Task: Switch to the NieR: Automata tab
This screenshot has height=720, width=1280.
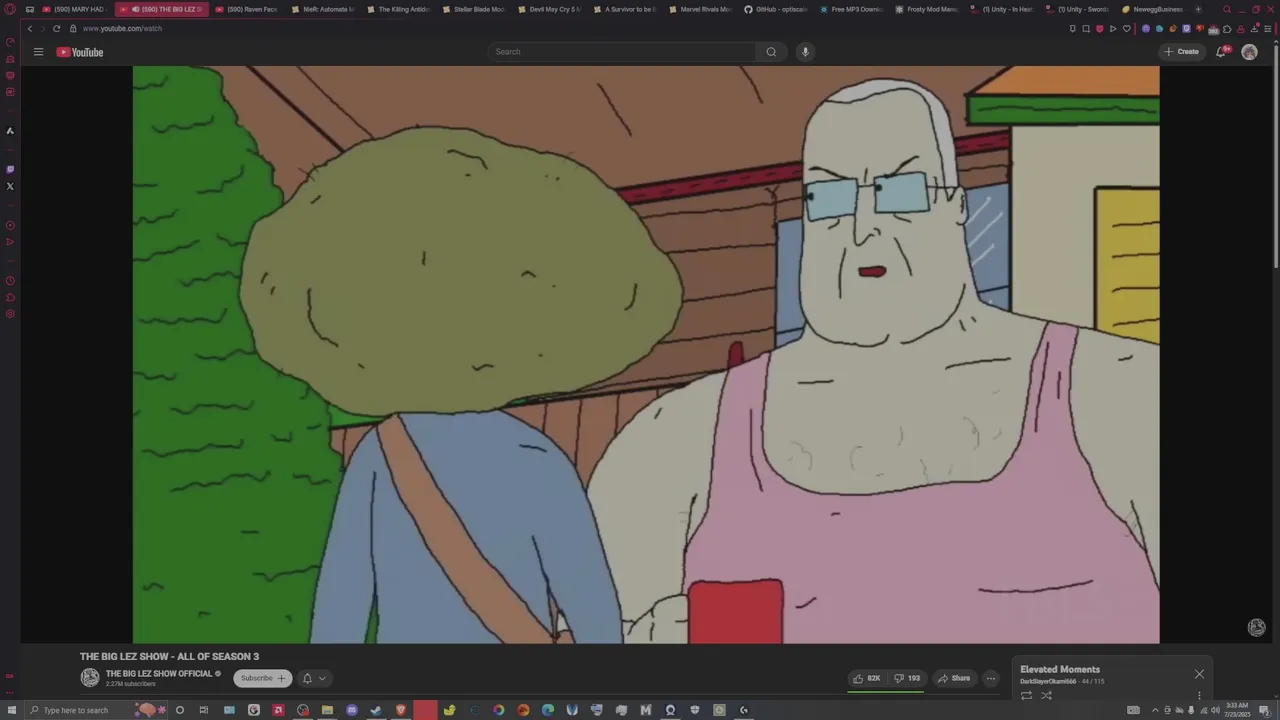Action: coord(322,9)
